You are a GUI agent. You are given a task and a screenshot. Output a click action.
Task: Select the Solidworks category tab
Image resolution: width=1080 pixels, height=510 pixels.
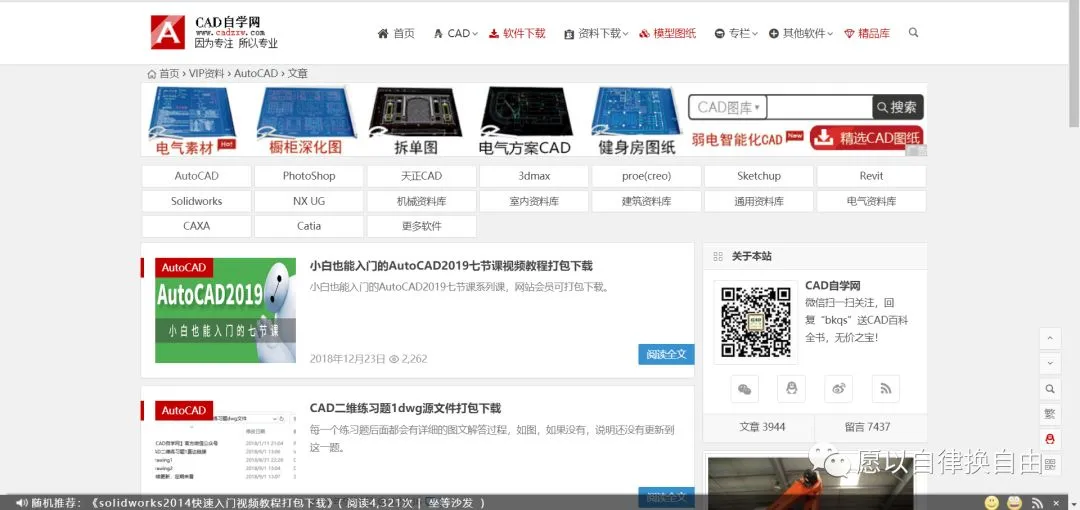196,201
